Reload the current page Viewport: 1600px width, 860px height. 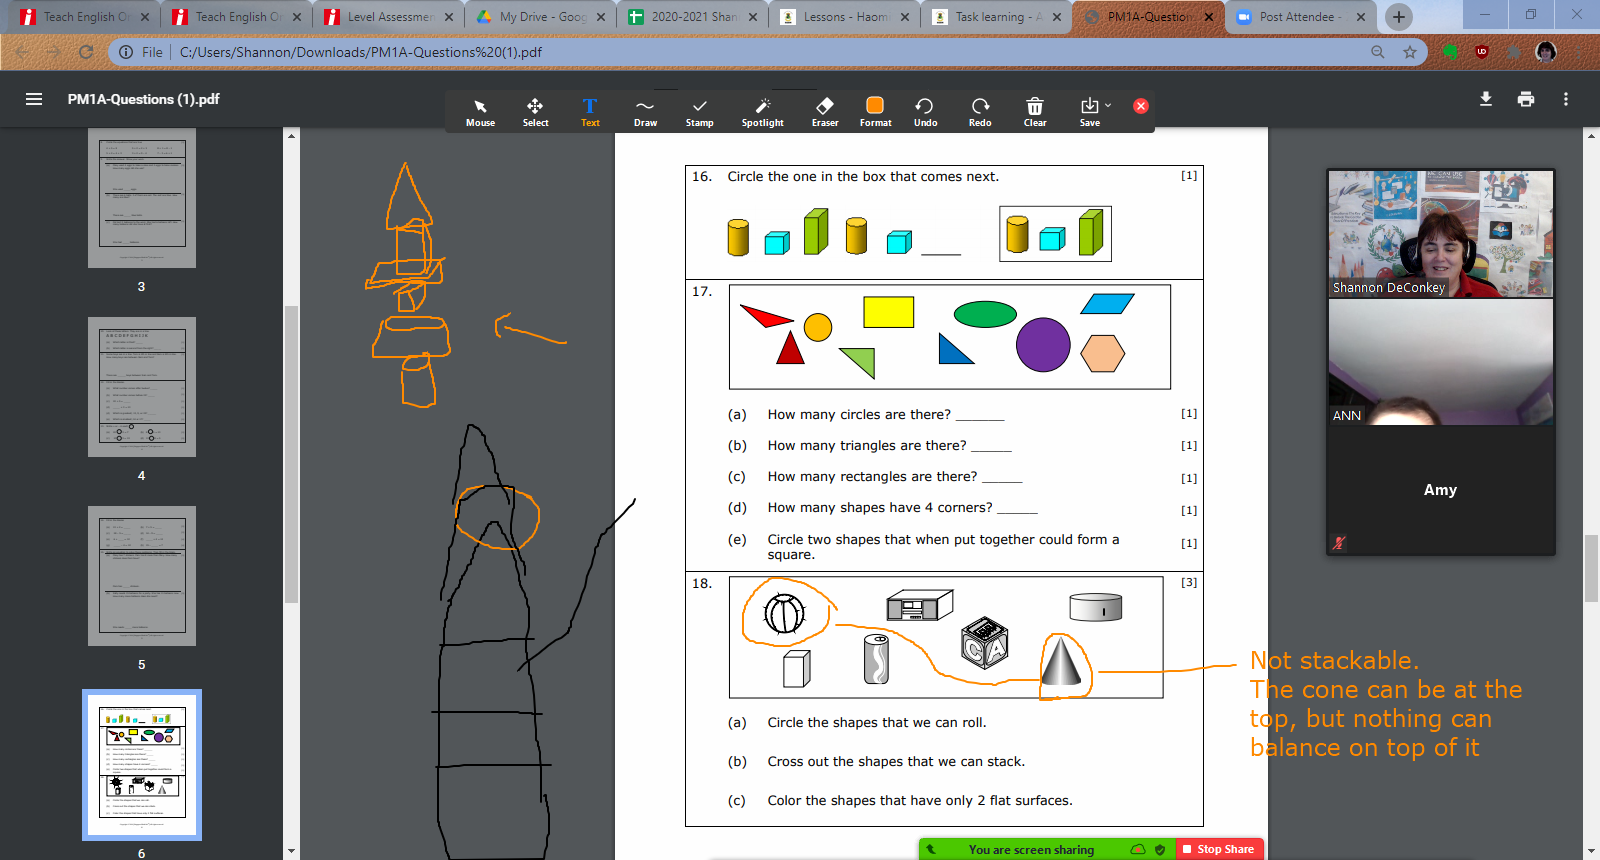click(86, 52)
